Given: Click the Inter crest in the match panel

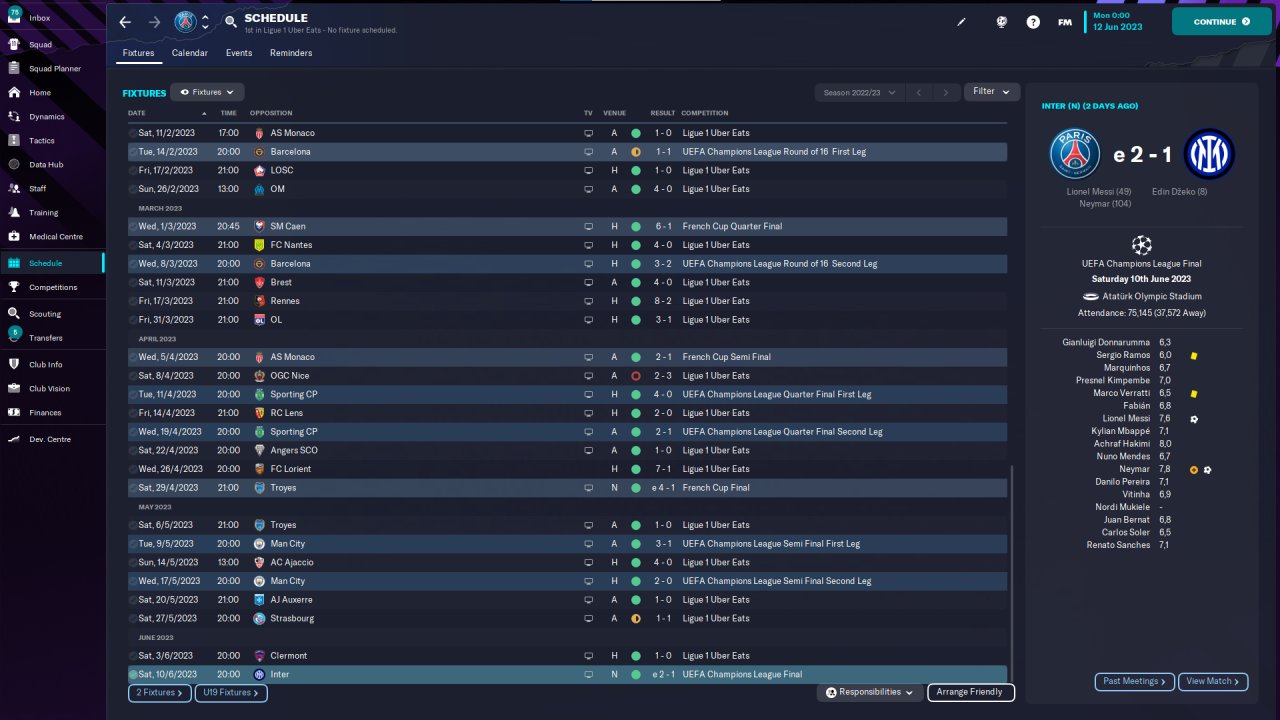Looking at the screenshot, I should (1209, 154).
